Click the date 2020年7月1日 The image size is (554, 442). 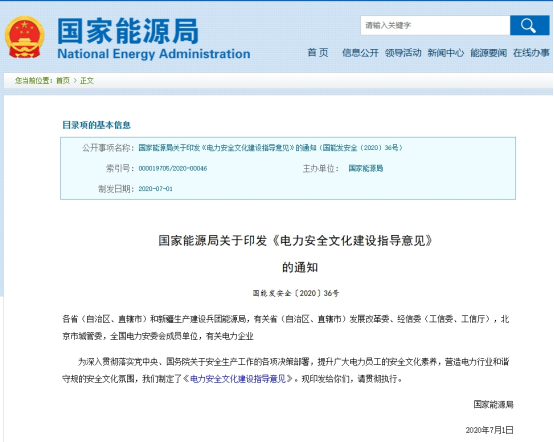pyautogui.click(x=489, y=430)
